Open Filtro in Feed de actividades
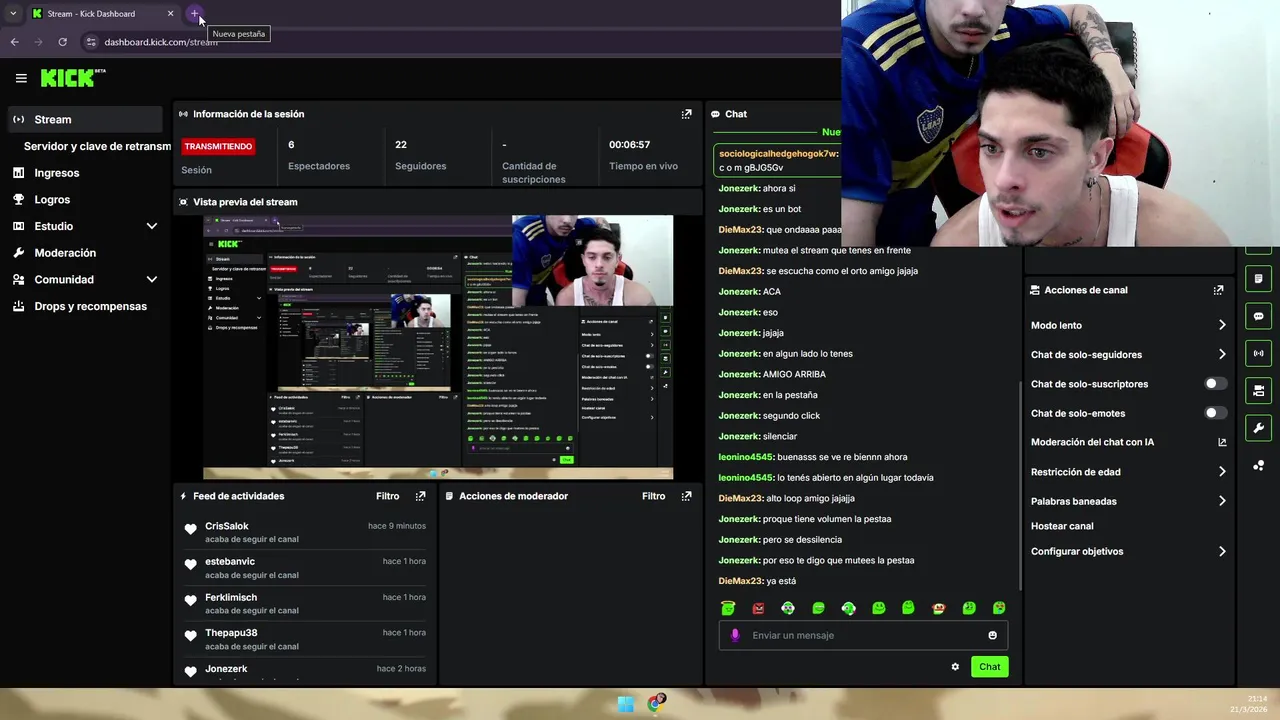The width and height of the screenshot is (1280, 720). (387, 496)
